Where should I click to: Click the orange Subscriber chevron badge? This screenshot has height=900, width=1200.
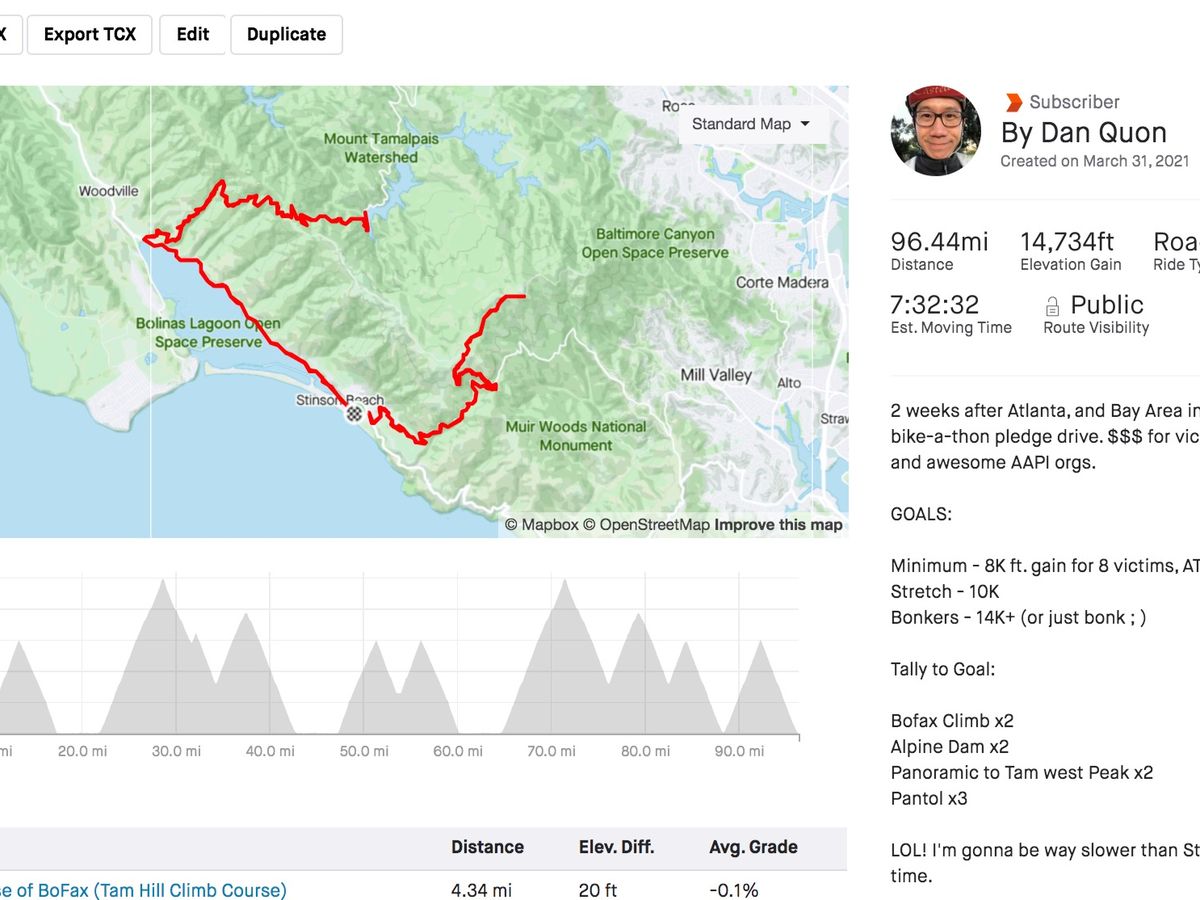[1014, 102]
